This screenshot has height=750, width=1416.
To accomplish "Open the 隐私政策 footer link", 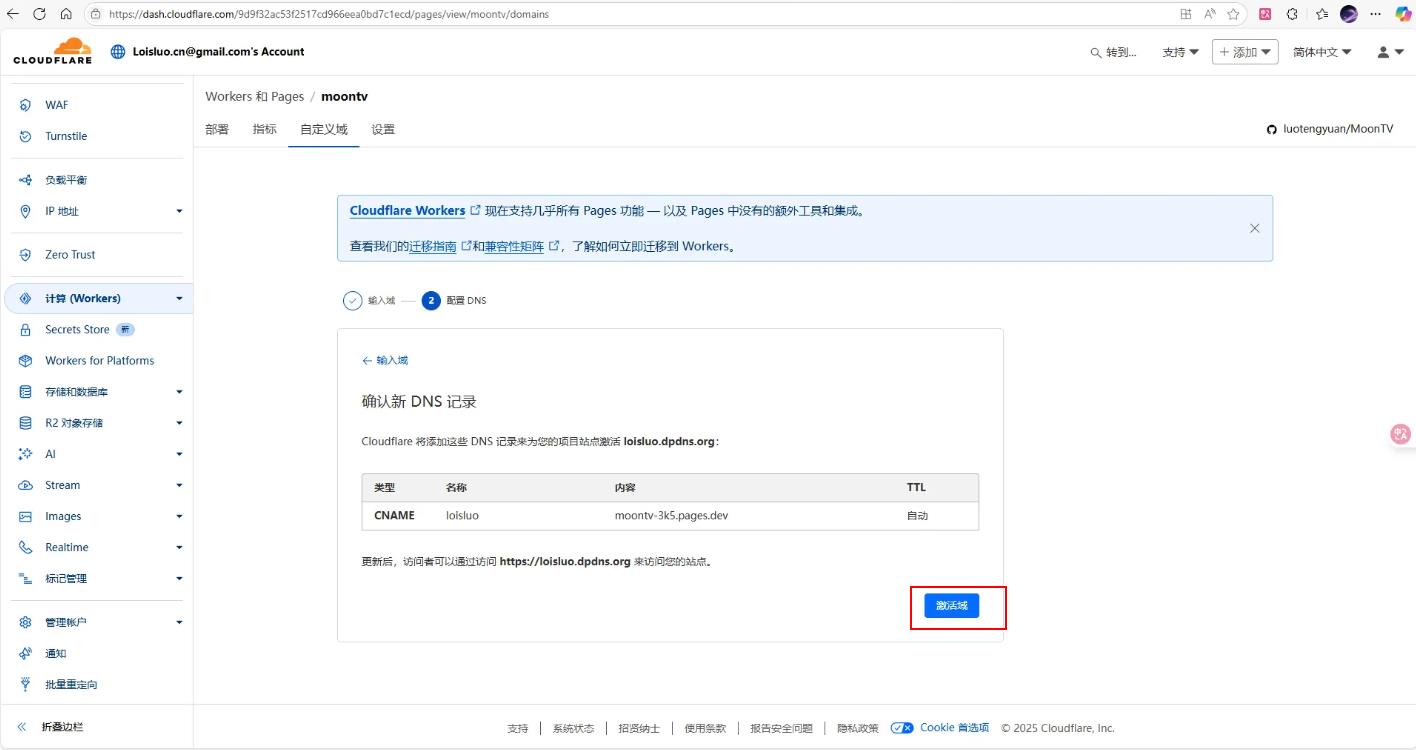I will click(858, 728).
